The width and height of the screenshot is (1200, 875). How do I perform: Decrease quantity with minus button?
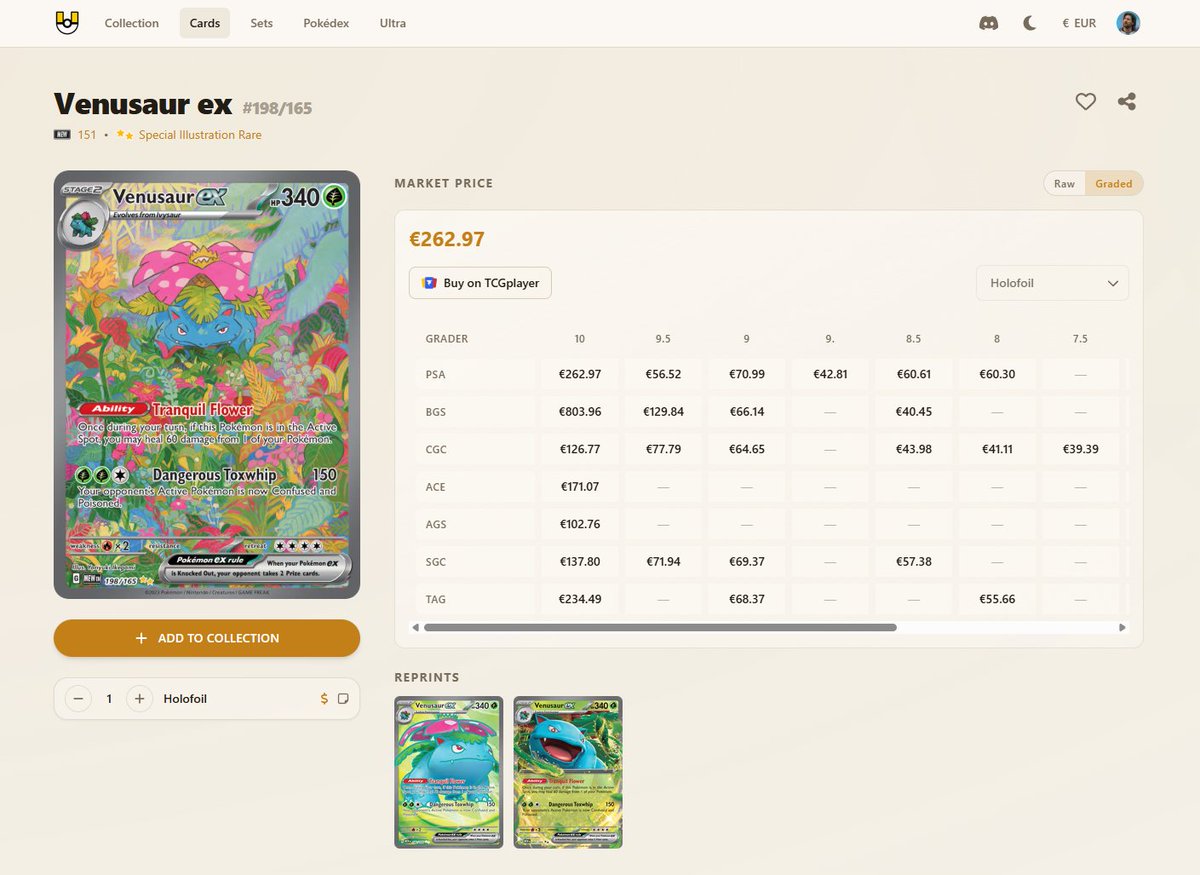(x=78, y=698)
